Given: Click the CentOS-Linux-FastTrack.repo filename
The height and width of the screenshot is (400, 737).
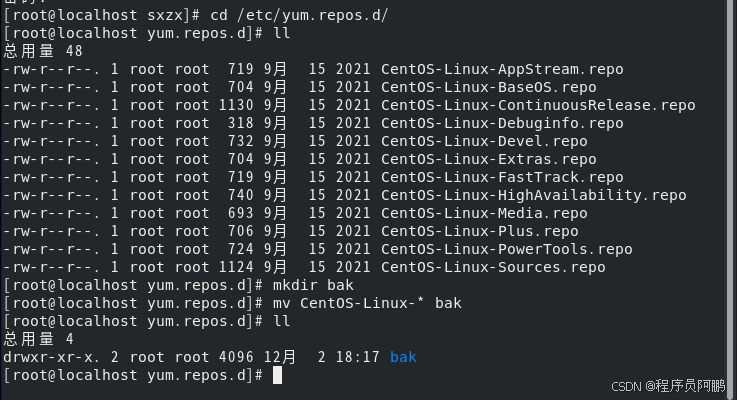Looking at the screenshot, I should tap(502, 177).
